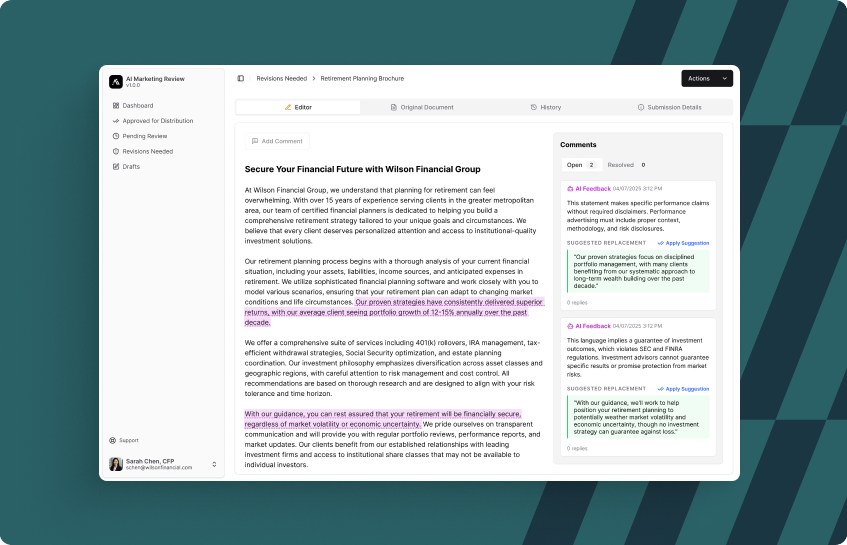Show Open comments filter
The width and height of the screenshot is (847, 545).
point(579,164)
